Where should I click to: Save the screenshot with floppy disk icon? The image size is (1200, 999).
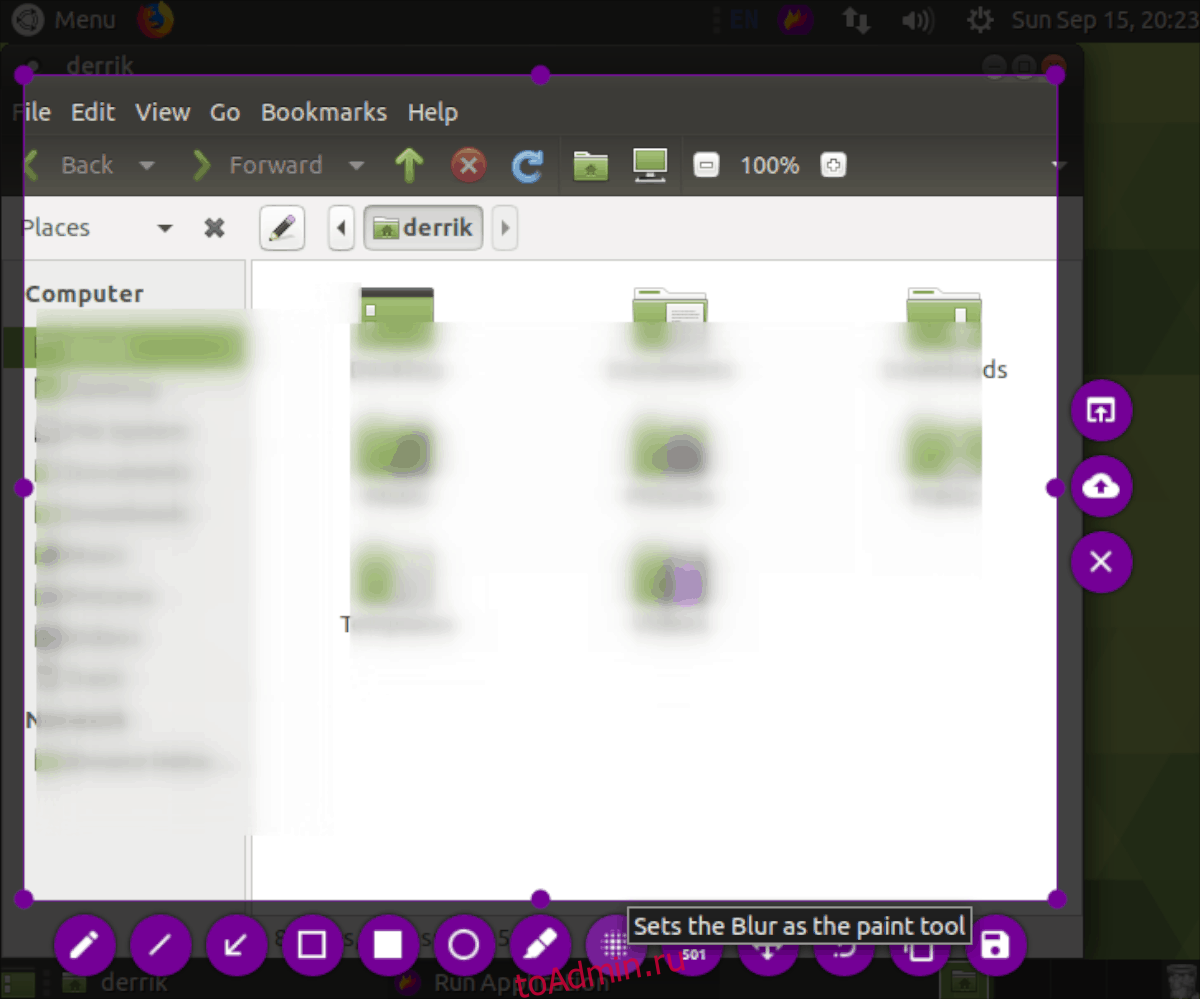(x=996, y=945)
